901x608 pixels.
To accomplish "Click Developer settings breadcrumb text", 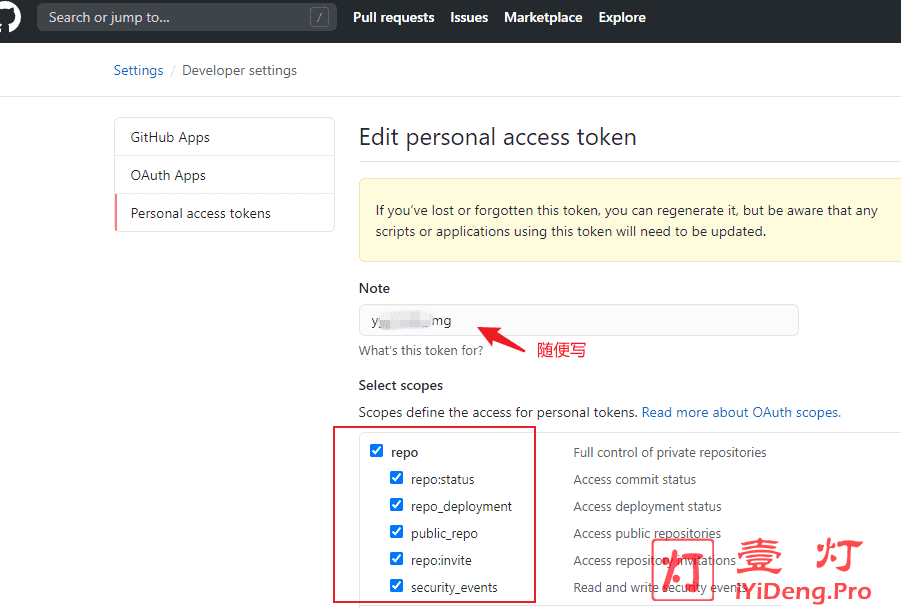I will click(x=240, y=70).
